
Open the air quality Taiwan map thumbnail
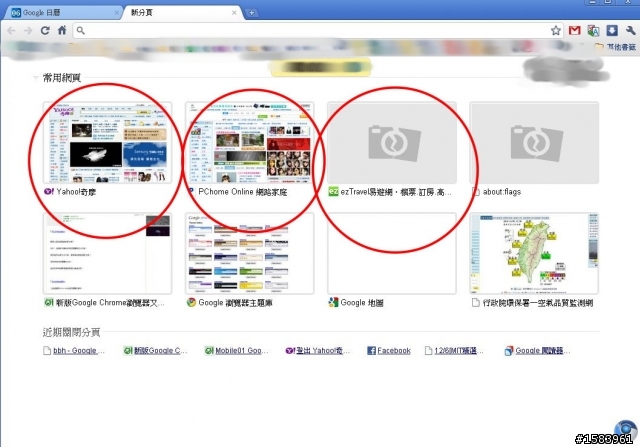coord(534,253)
